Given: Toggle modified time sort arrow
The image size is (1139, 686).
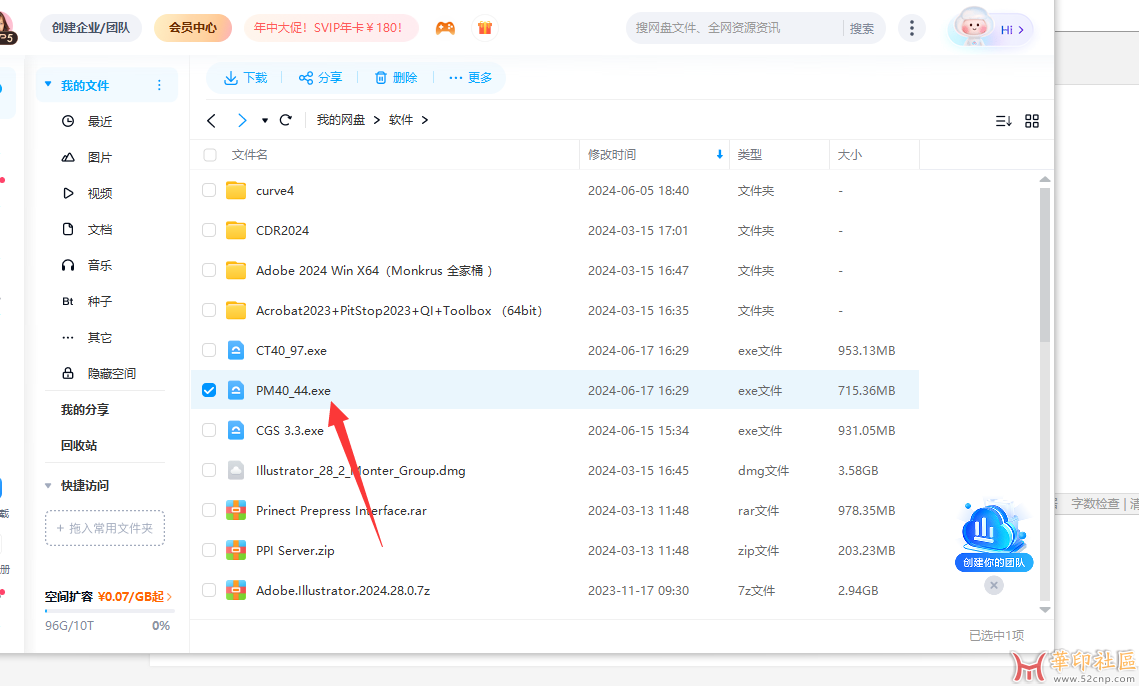Looking at the screenshot, I should point(720,155).
